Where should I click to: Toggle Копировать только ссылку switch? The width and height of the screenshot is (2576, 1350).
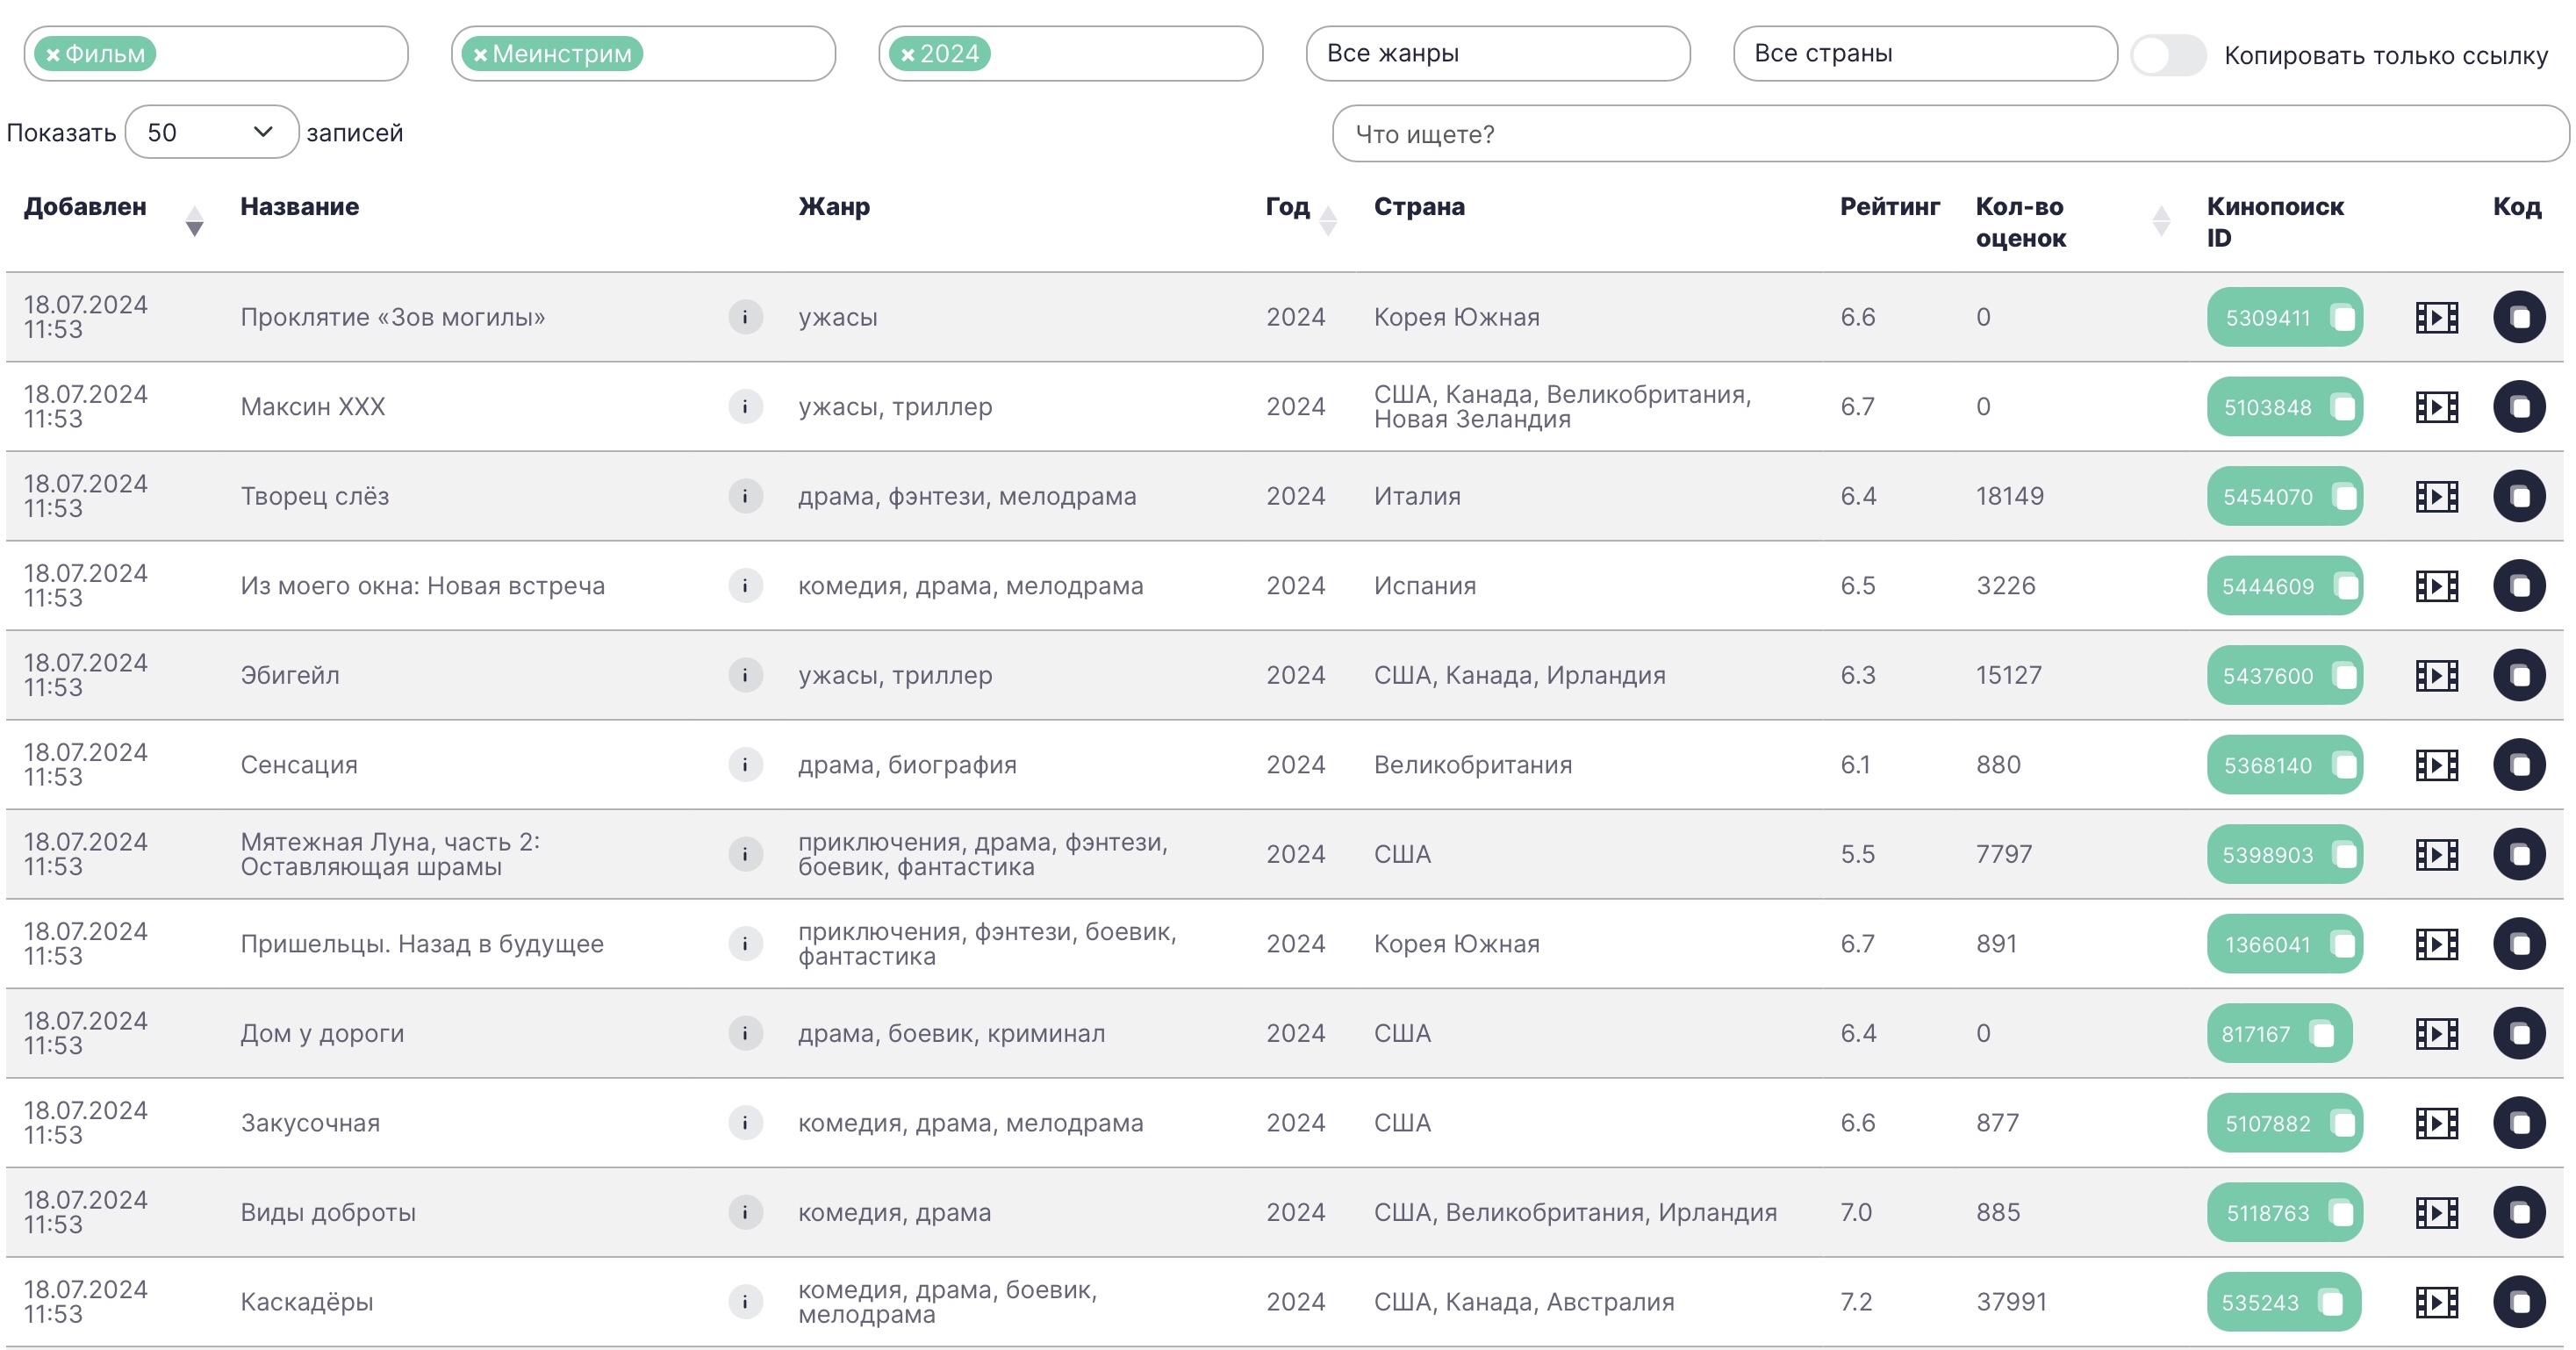pyautogui.click(x=2167, y=54)
